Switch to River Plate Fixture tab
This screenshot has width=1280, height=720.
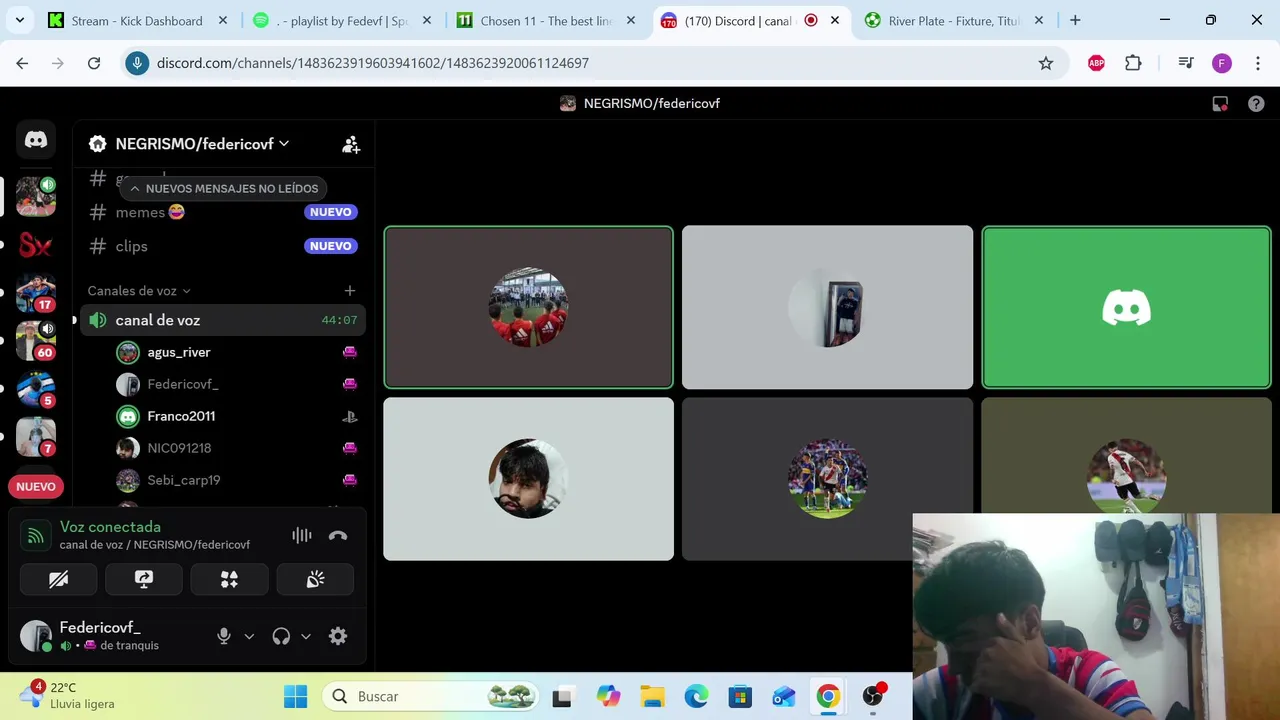(955, 20)
